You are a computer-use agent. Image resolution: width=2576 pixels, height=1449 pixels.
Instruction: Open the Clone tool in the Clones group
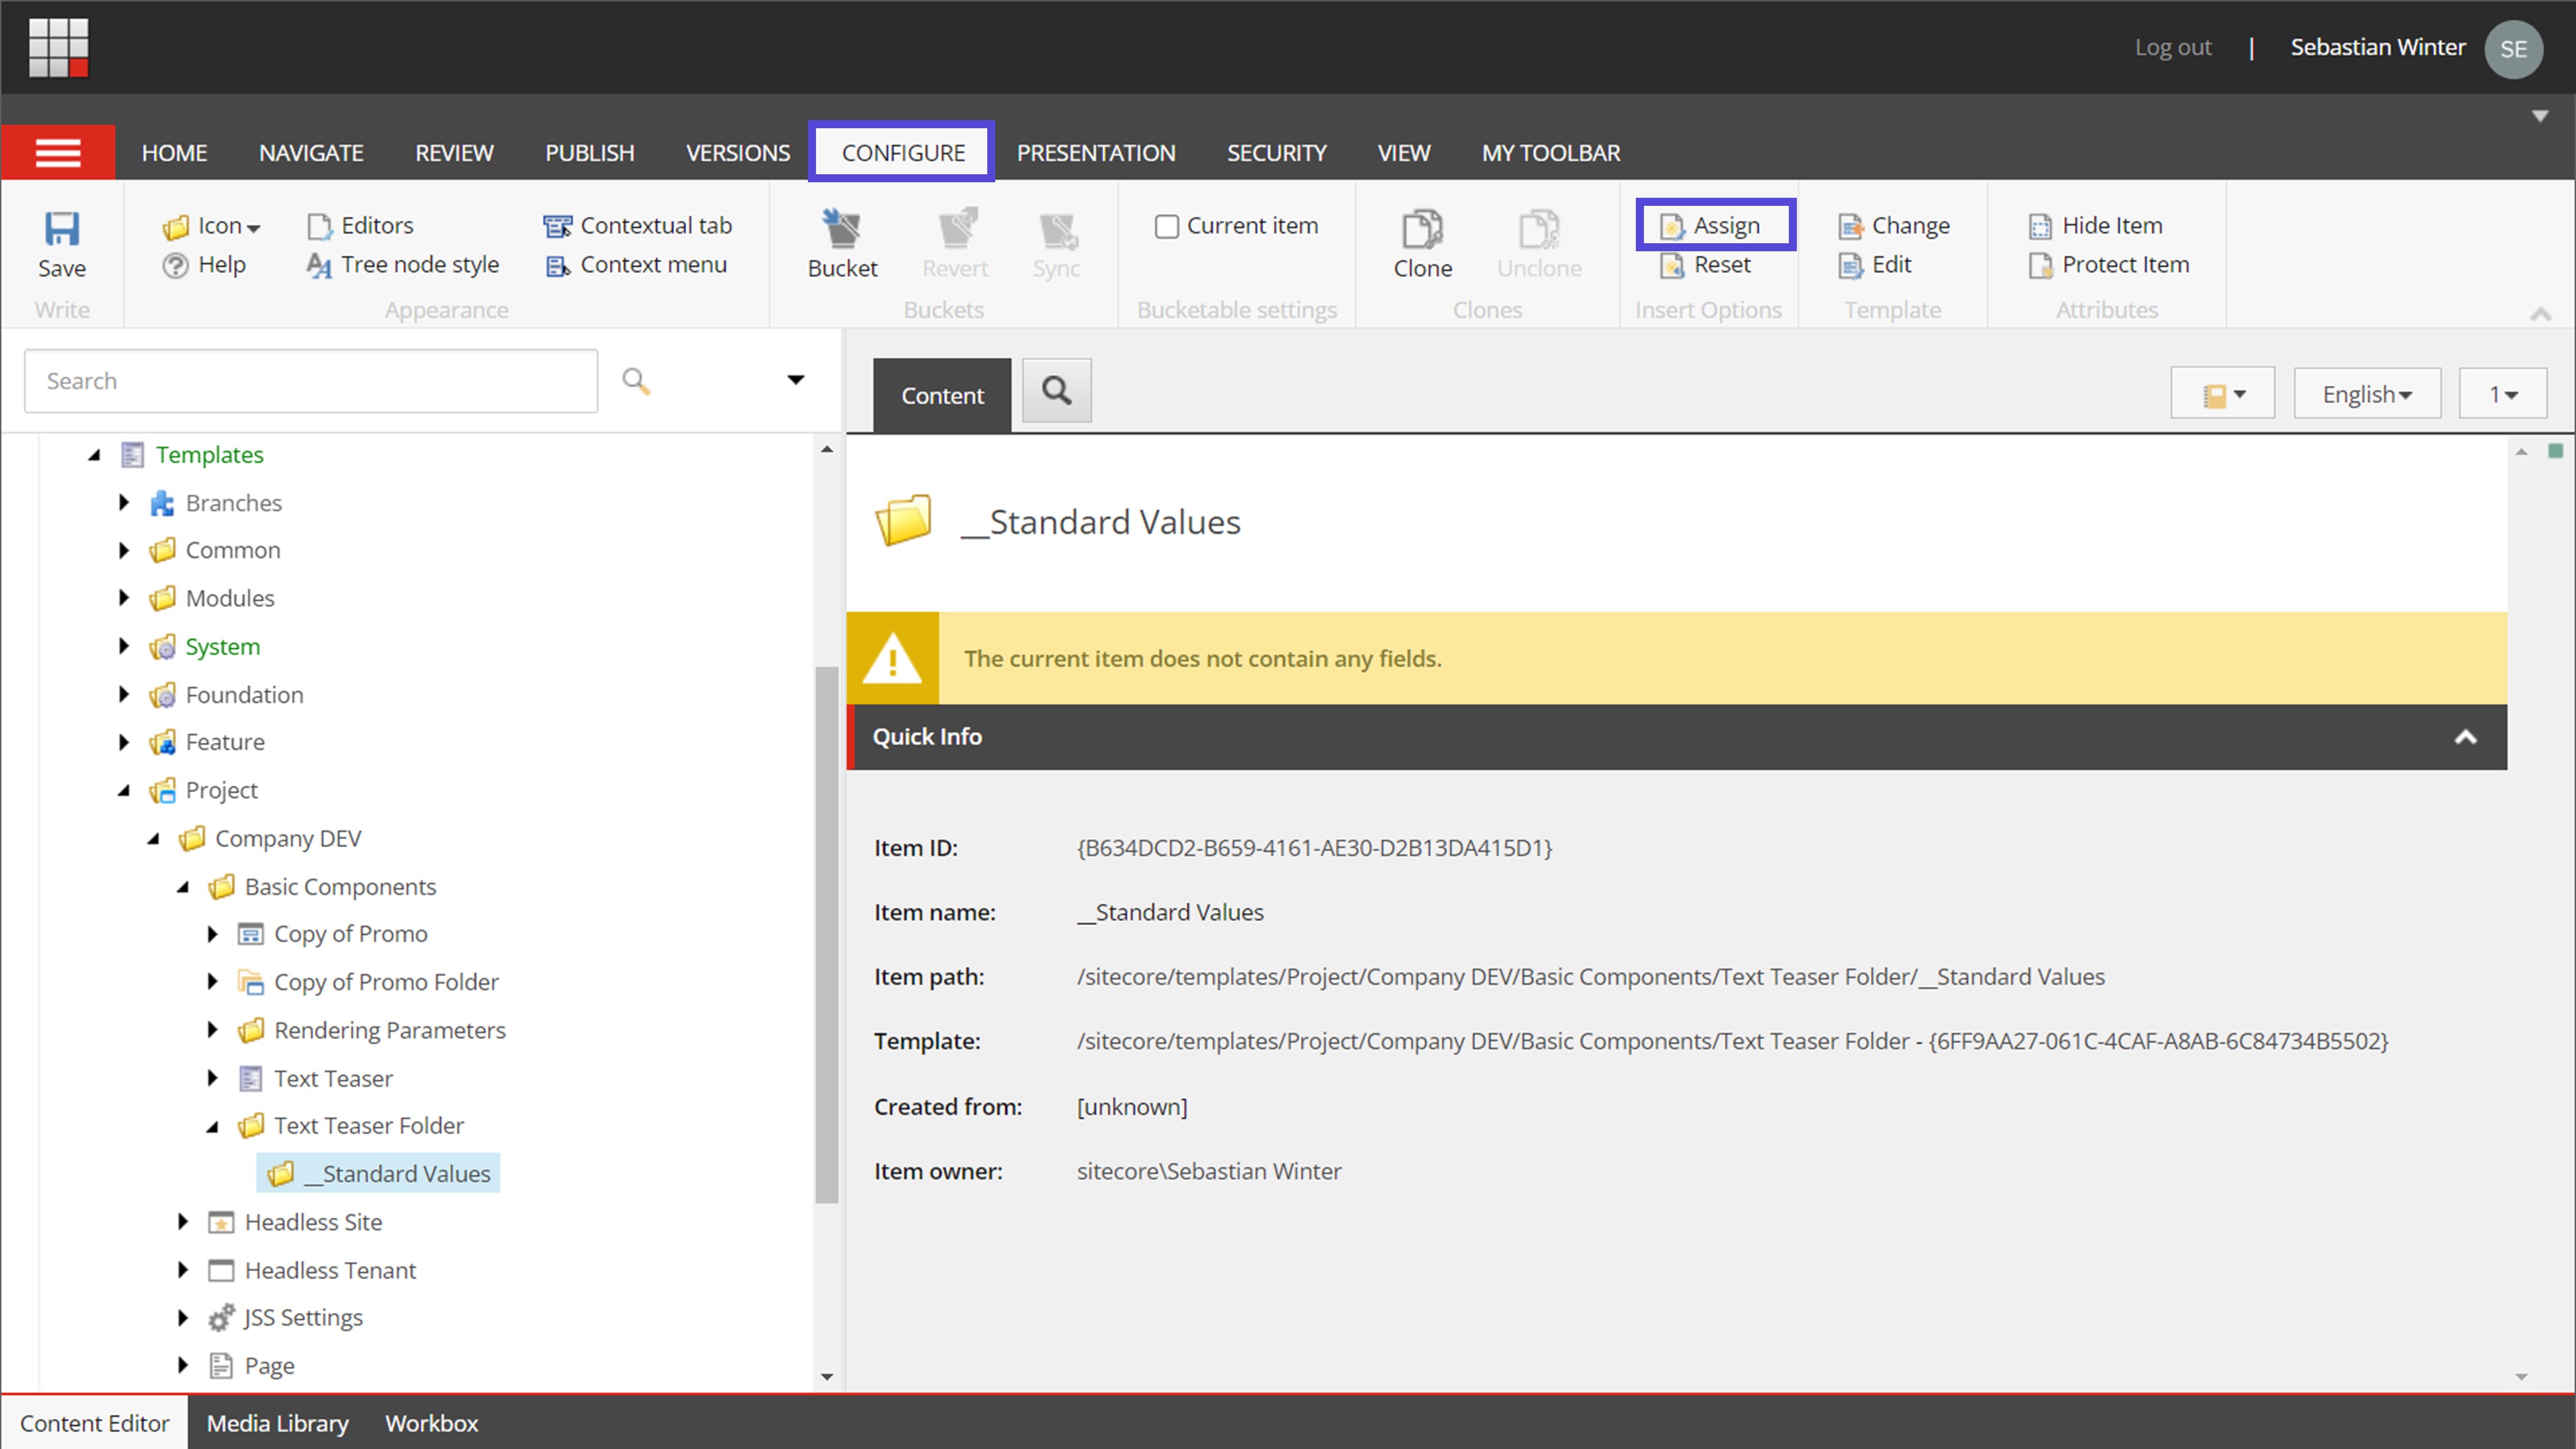coord(1422,240)
